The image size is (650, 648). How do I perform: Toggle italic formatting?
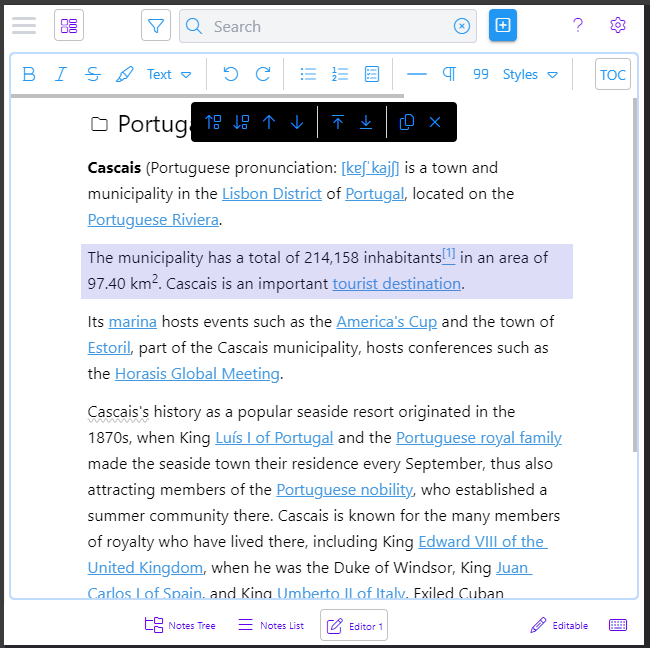61,75
